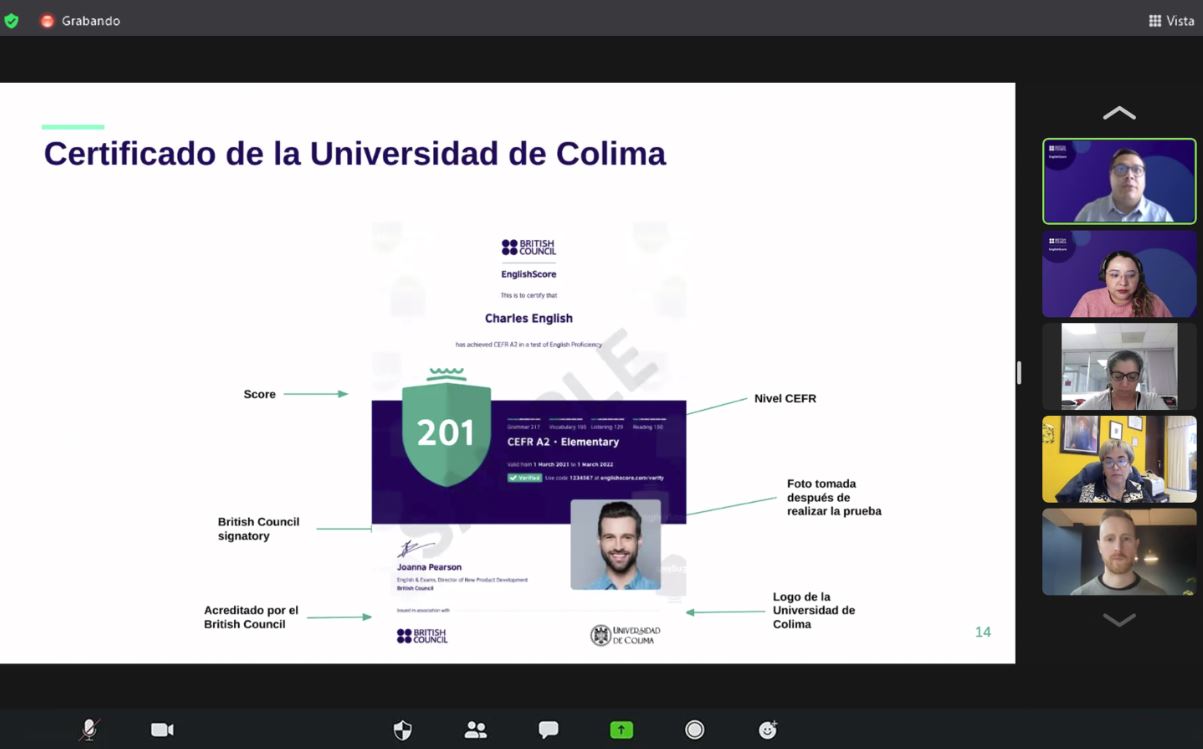Click the sample certificate profile photo
This screenshot has width=1203, height=749.
coord(615,545)
